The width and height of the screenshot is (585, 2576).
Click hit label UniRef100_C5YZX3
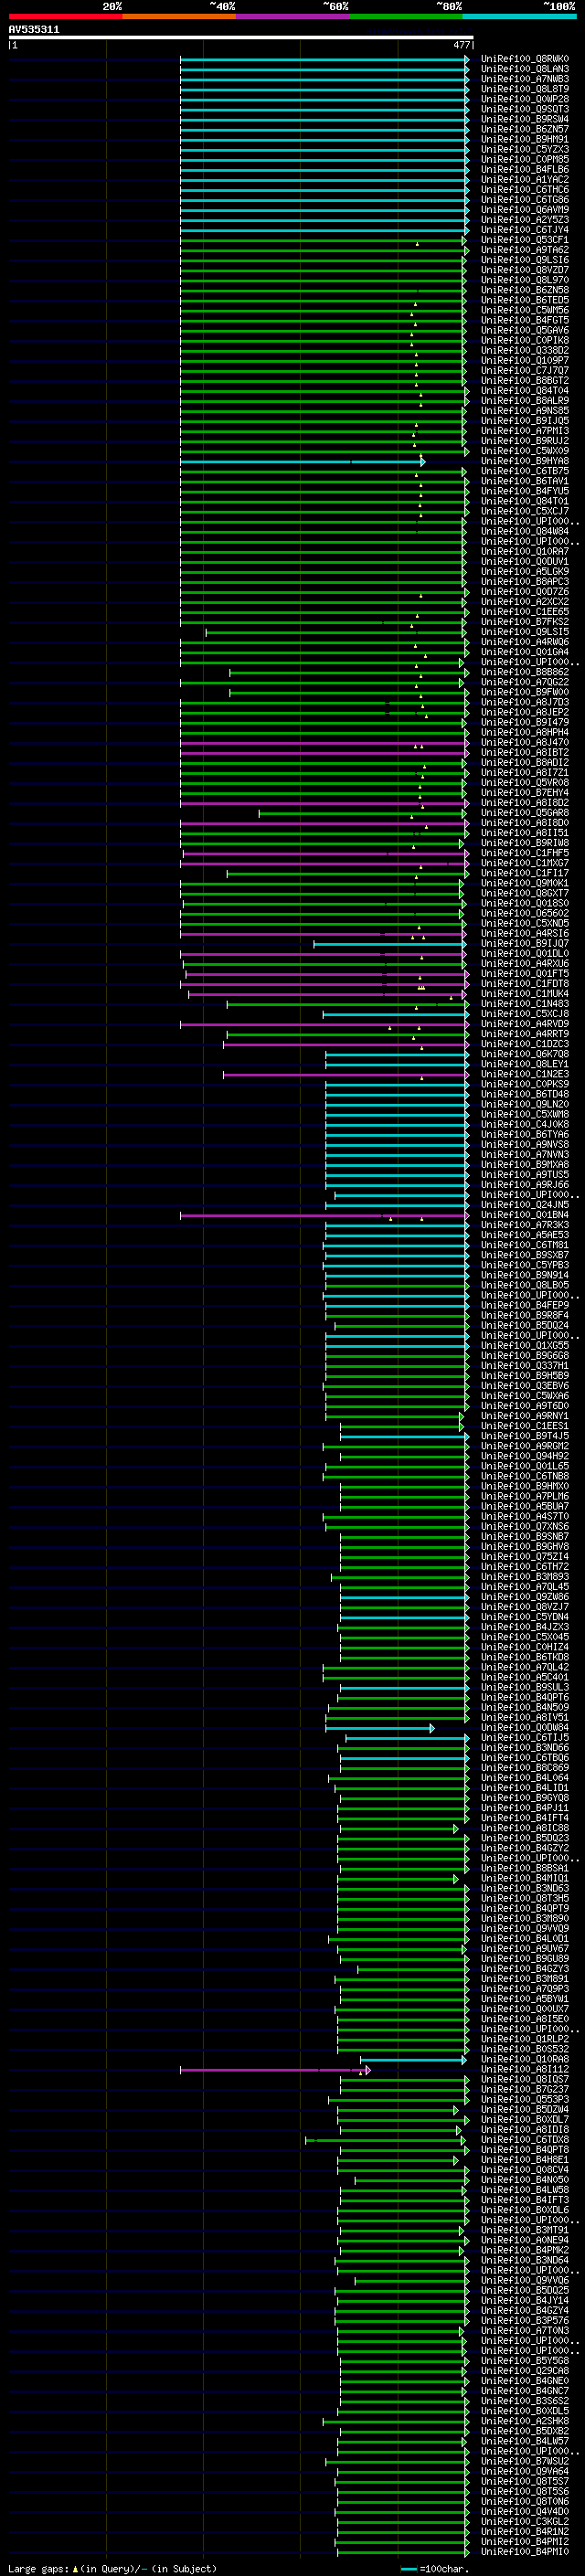tap(524, 149)
